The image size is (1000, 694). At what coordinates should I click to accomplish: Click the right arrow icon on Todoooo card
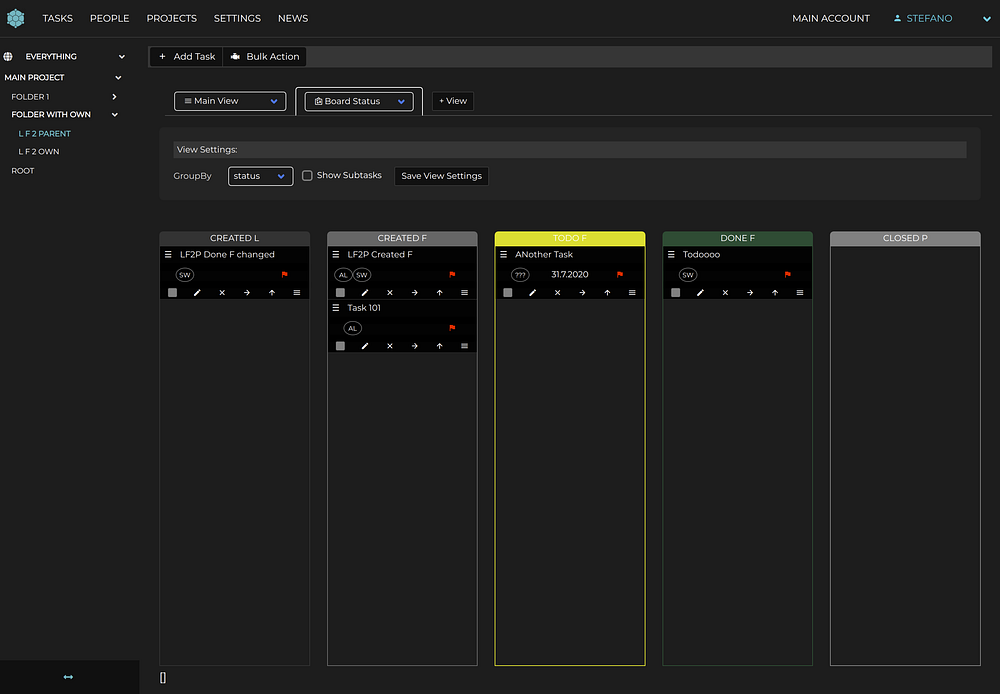tap(750, 293)
